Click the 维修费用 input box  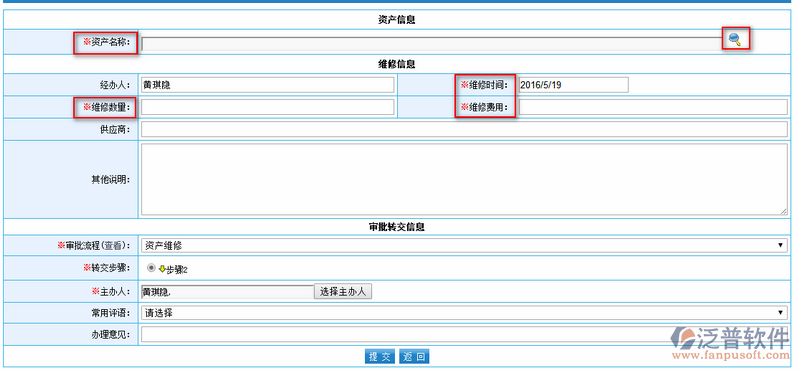coord(653,107)
